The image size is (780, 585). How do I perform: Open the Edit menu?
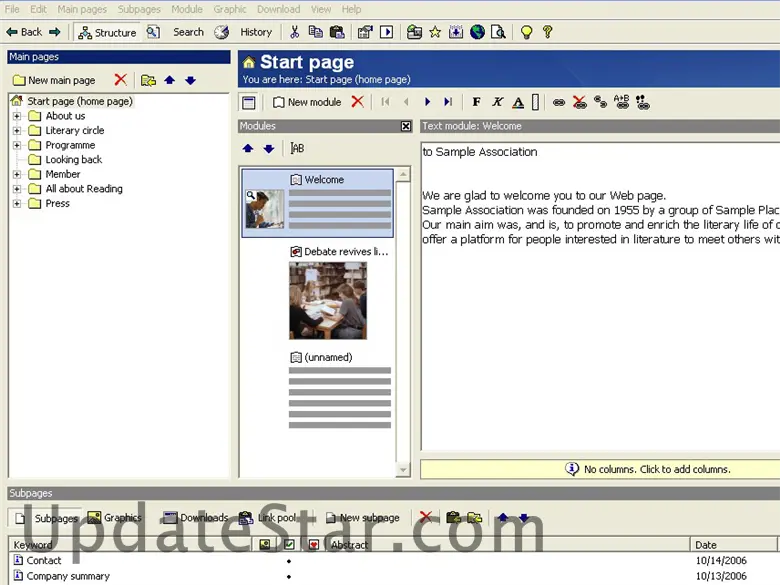38,9
